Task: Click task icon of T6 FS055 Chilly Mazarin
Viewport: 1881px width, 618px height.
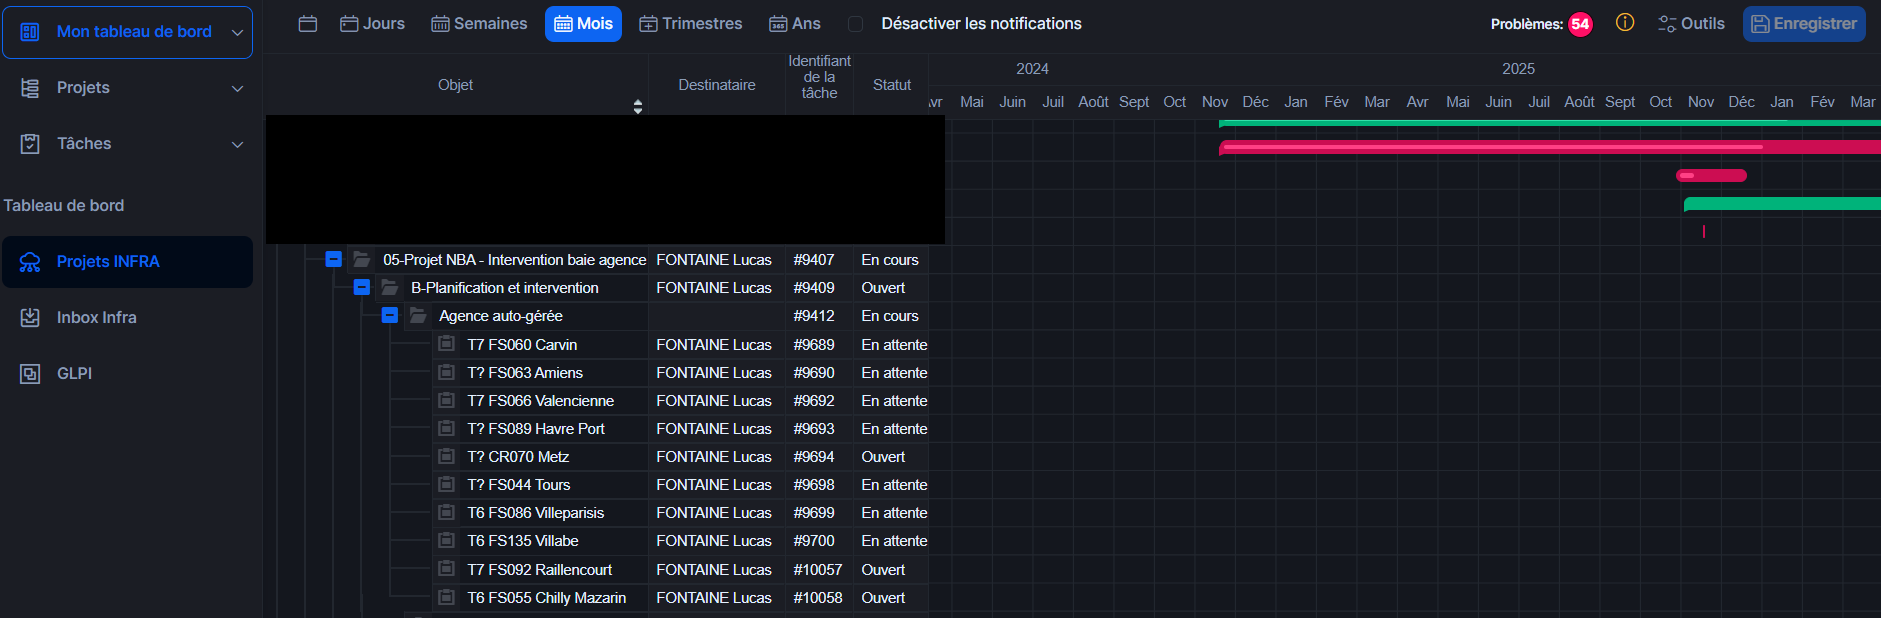Action: 447,596
